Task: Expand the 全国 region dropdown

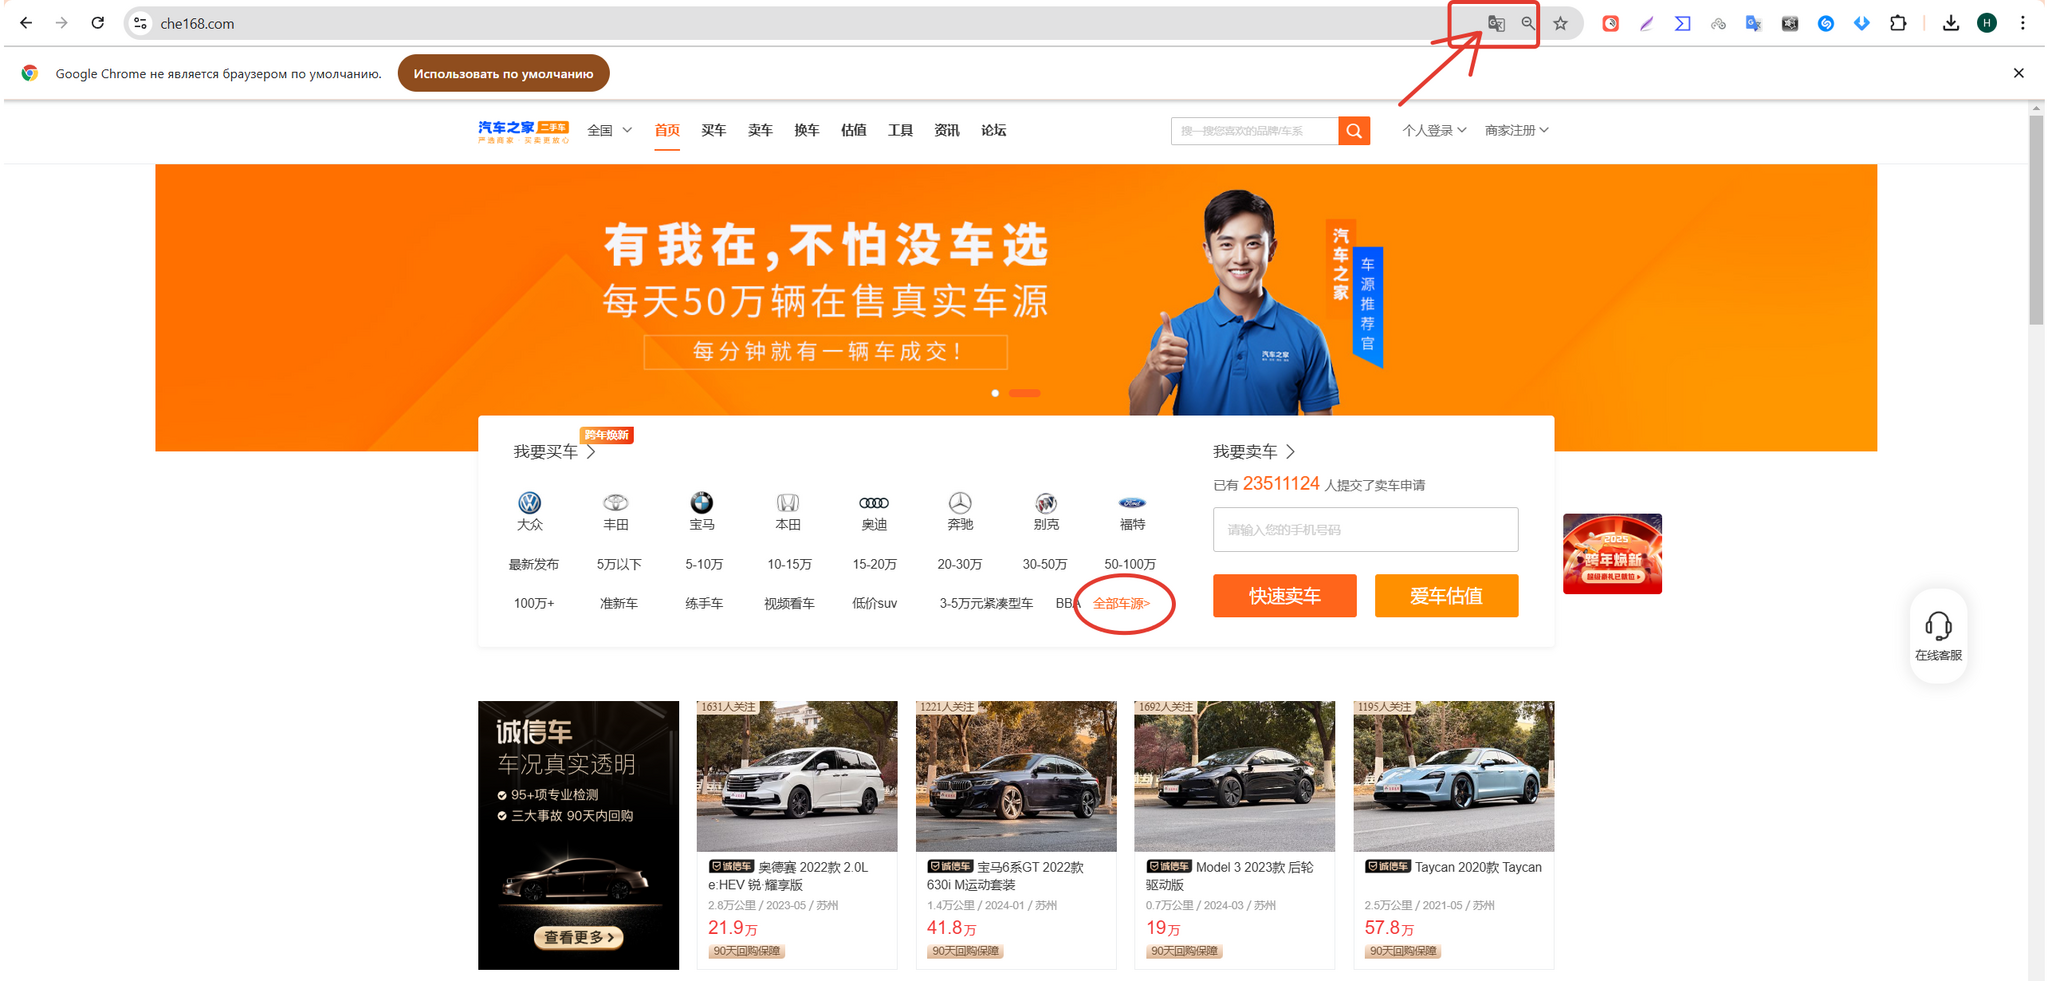Action: pos(609,130)
